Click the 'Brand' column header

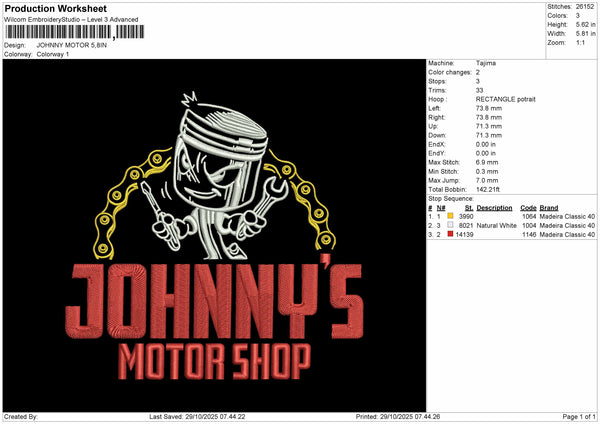(549, 208)
